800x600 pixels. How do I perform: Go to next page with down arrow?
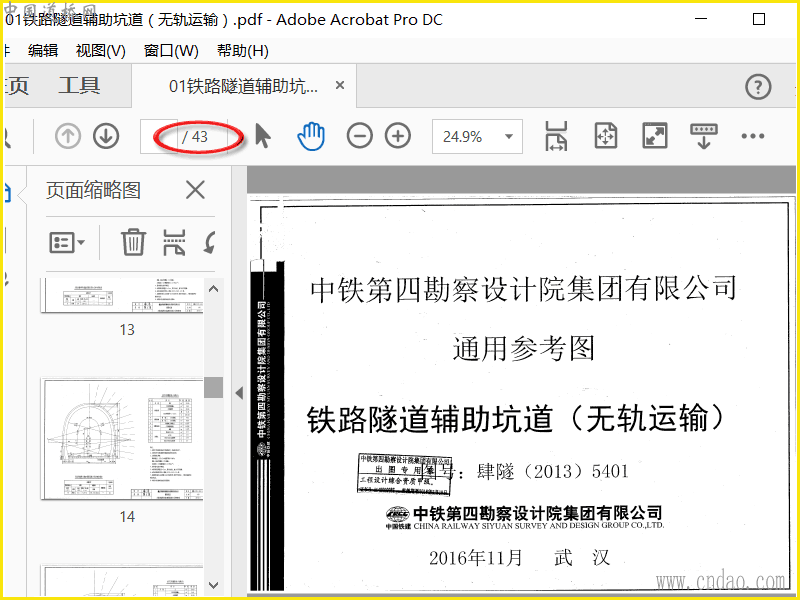coord(106,136)
